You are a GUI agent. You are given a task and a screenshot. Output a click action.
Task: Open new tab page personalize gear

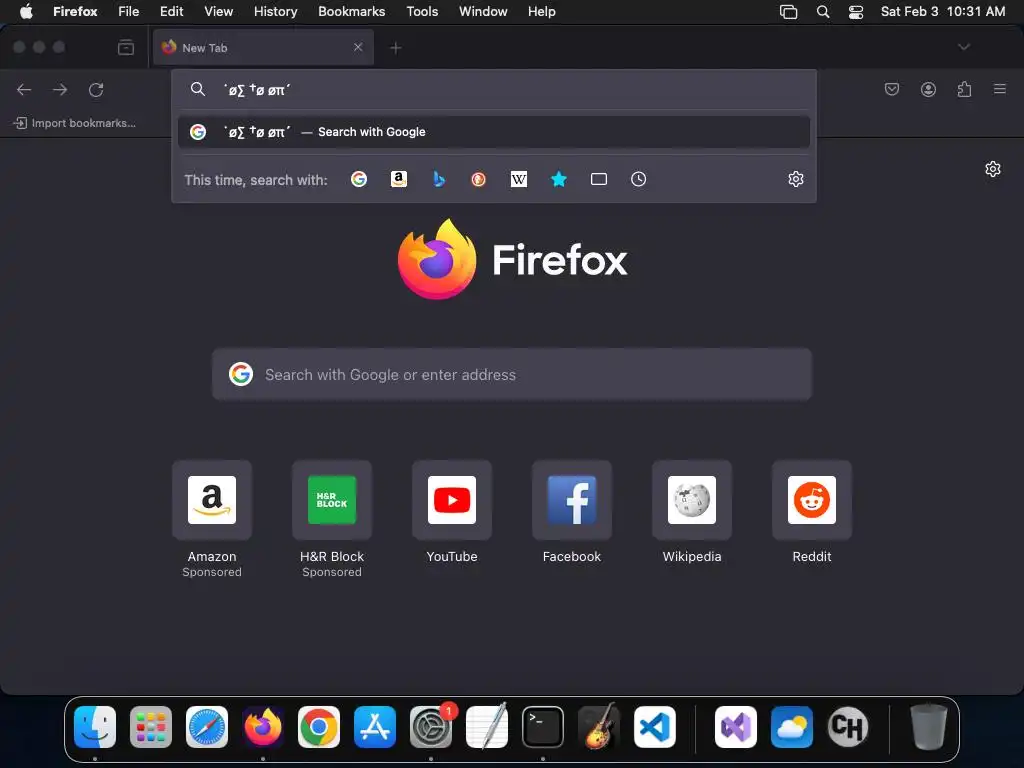point(993,169)
